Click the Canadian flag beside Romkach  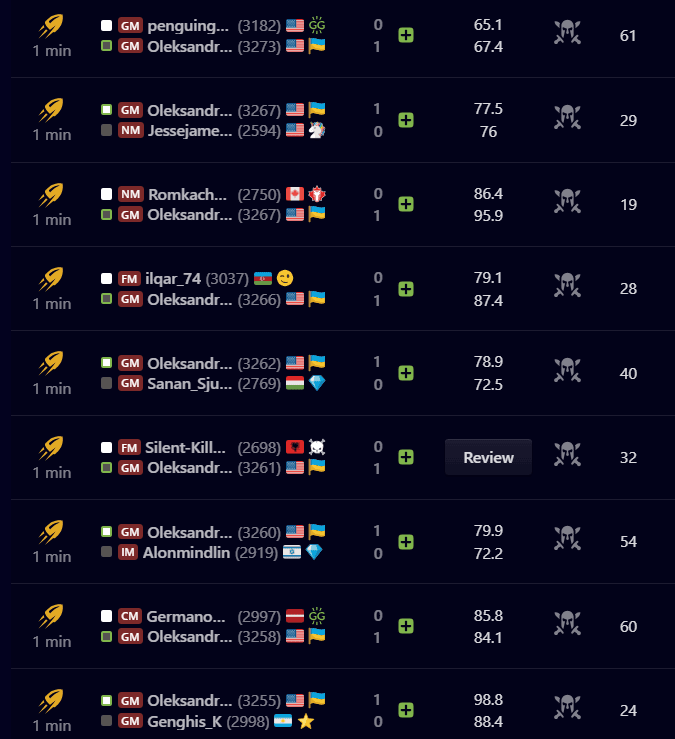(294, 194)
